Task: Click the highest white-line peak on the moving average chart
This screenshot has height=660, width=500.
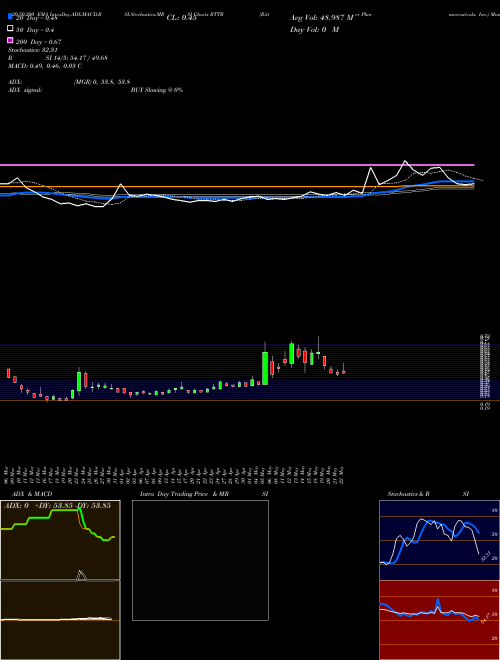Action: tap(405, 161)
